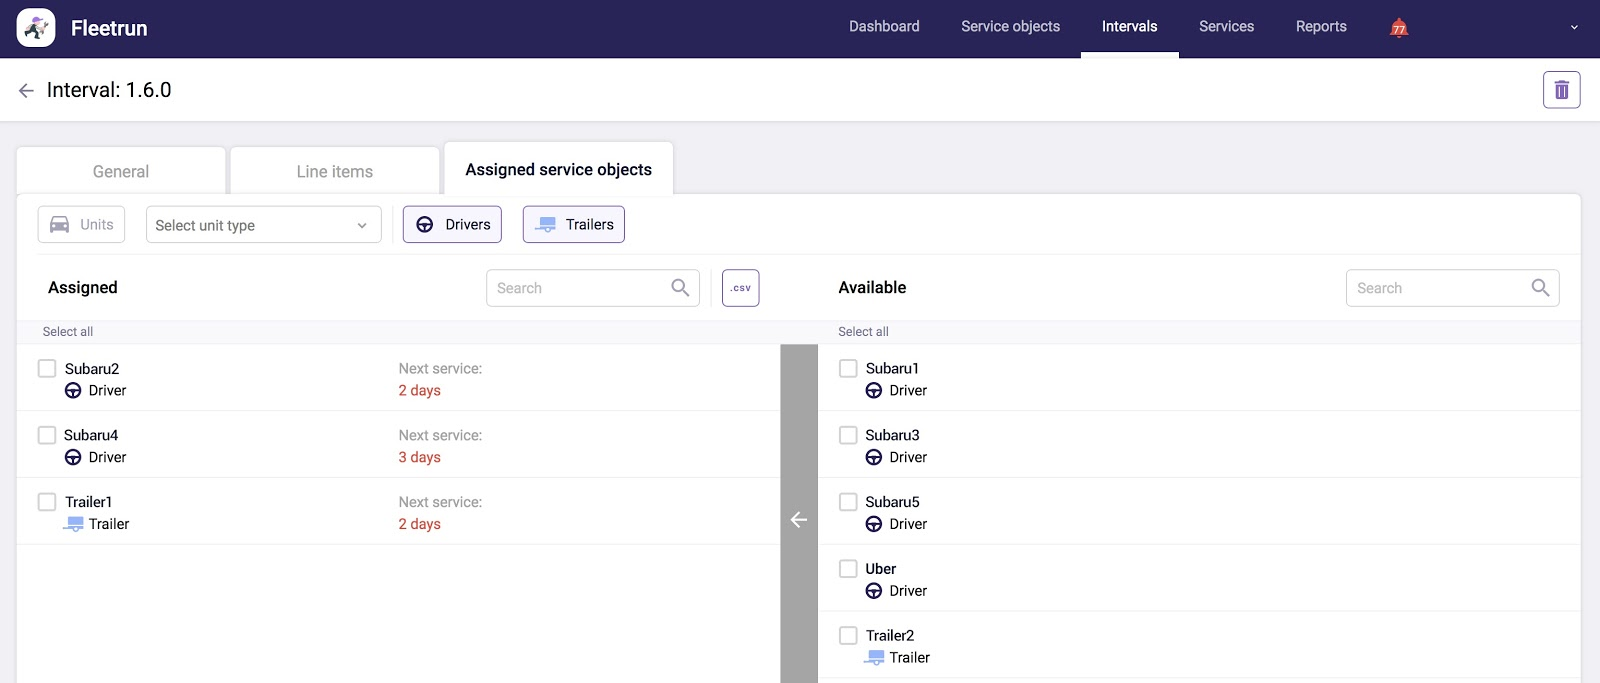Delete interval using the trash icon

[1561, 90]
